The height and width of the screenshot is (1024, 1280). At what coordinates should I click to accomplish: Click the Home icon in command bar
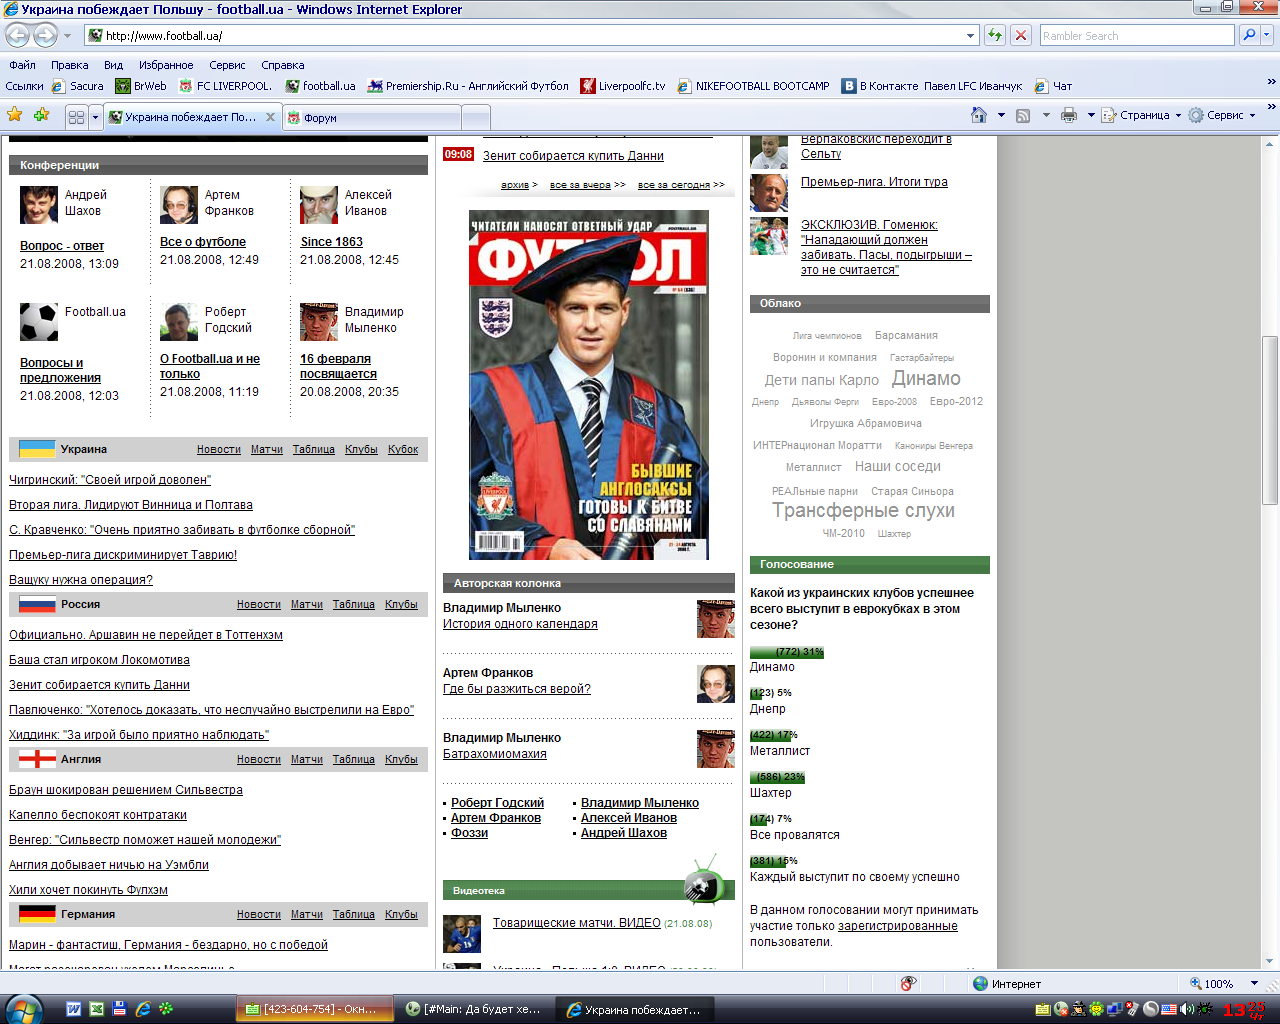pyautogui.click(x=979, y=115)
